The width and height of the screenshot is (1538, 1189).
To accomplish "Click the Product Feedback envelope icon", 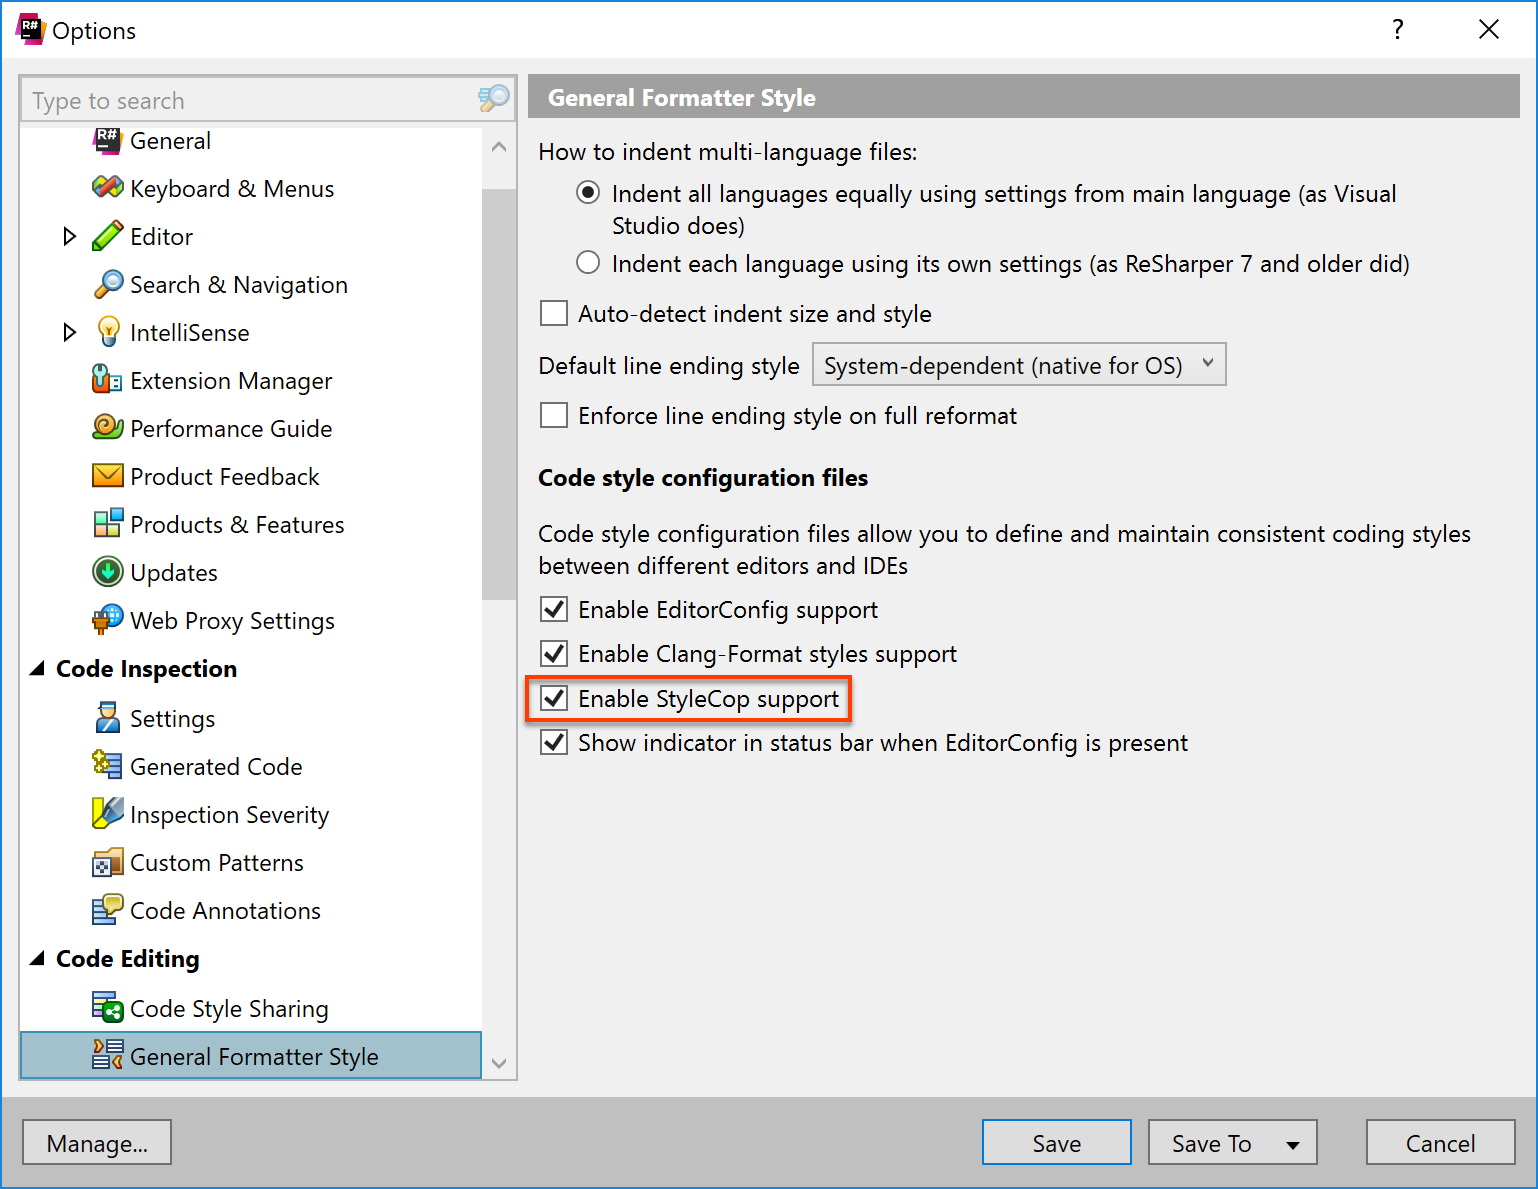I will [x=108, y=476].
